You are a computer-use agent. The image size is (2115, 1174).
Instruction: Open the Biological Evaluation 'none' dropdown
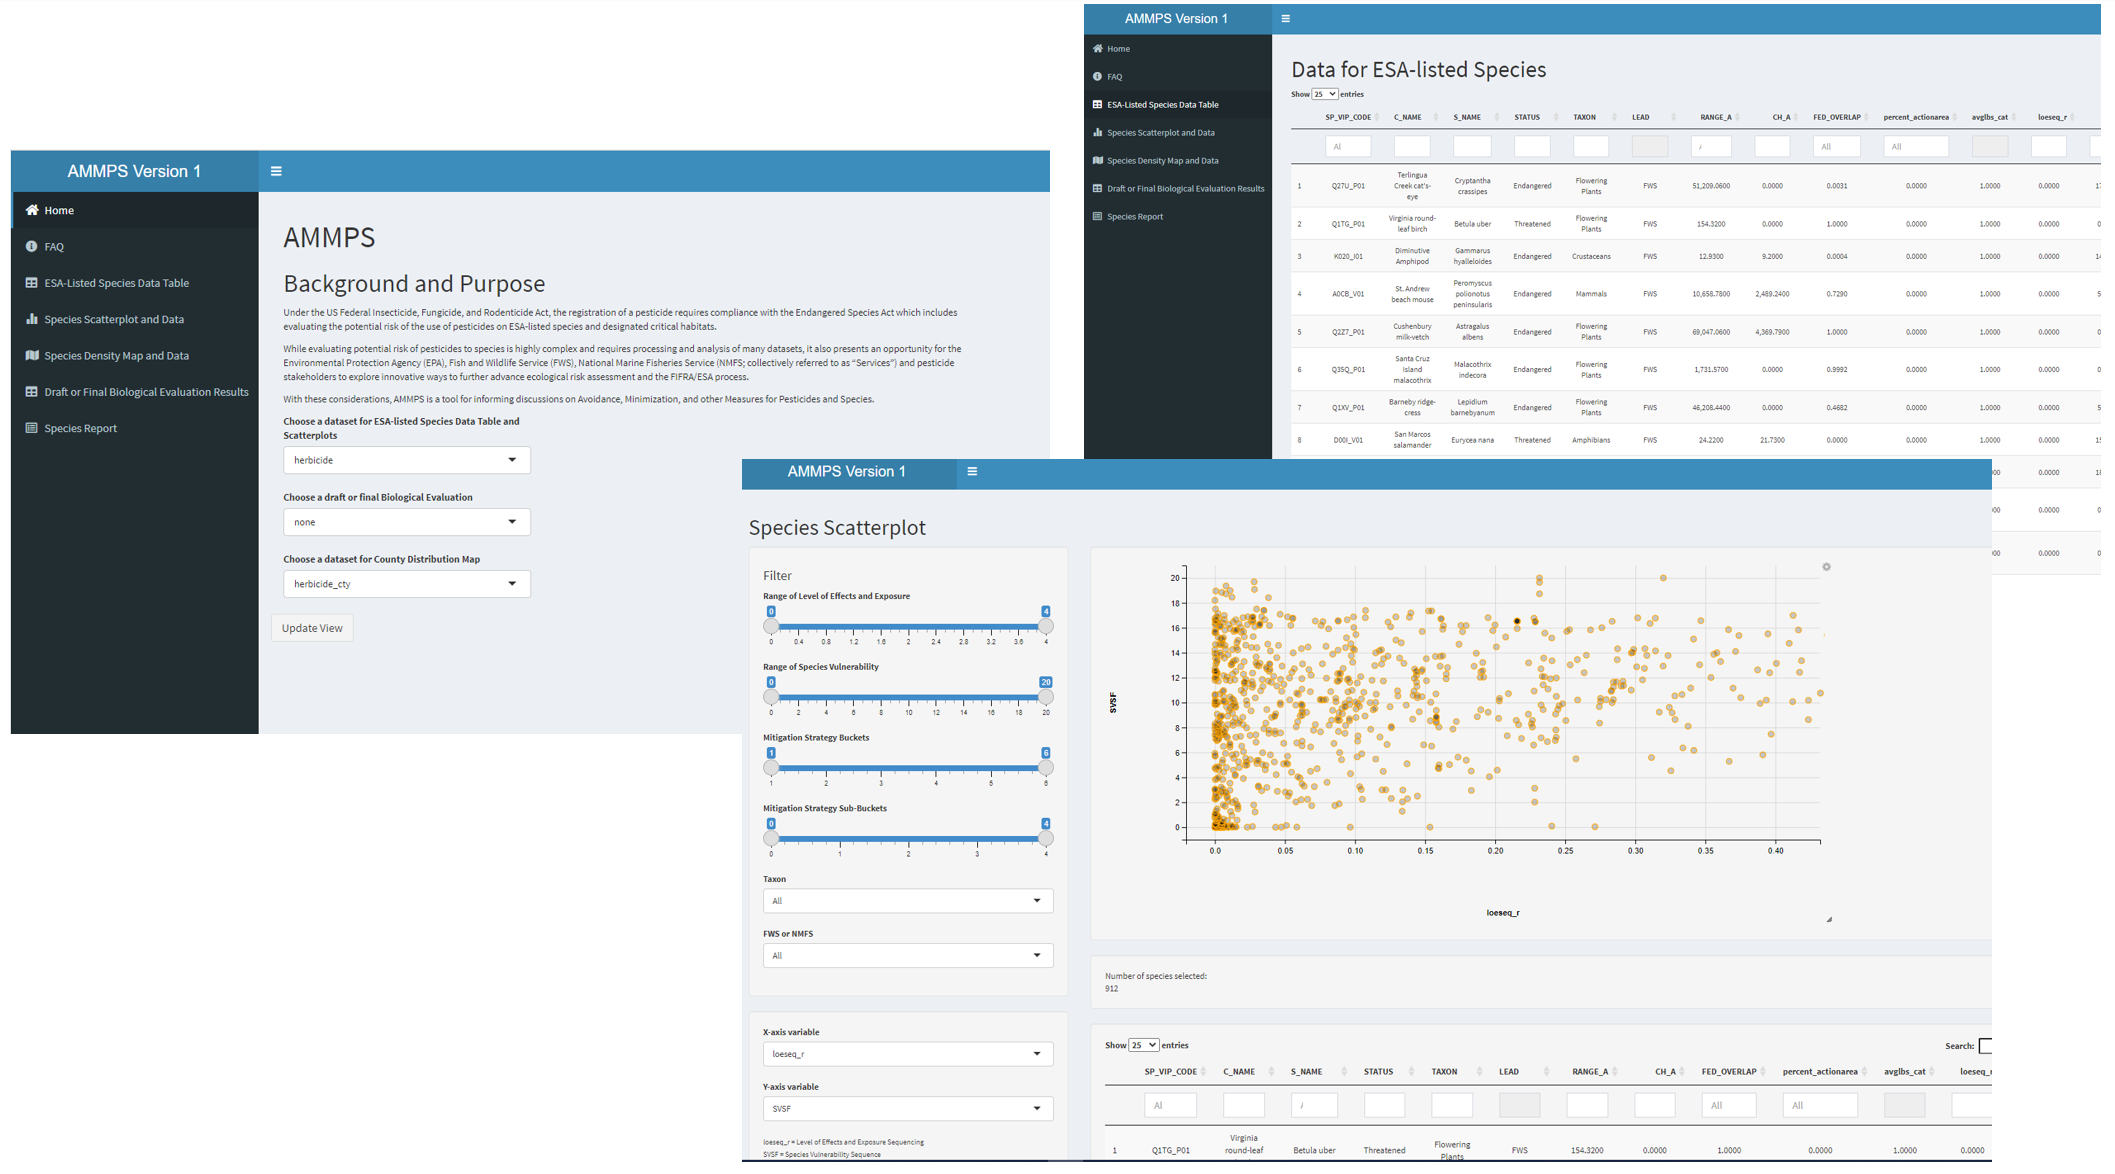406,522
